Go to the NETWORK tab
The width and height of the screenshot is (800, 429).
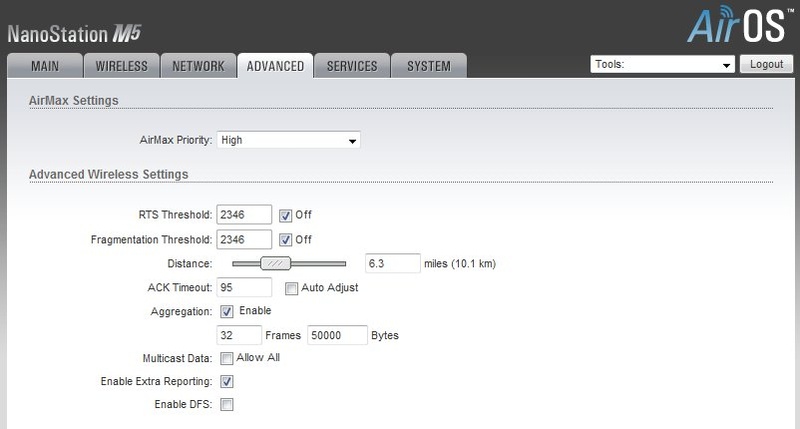point(198,66)
